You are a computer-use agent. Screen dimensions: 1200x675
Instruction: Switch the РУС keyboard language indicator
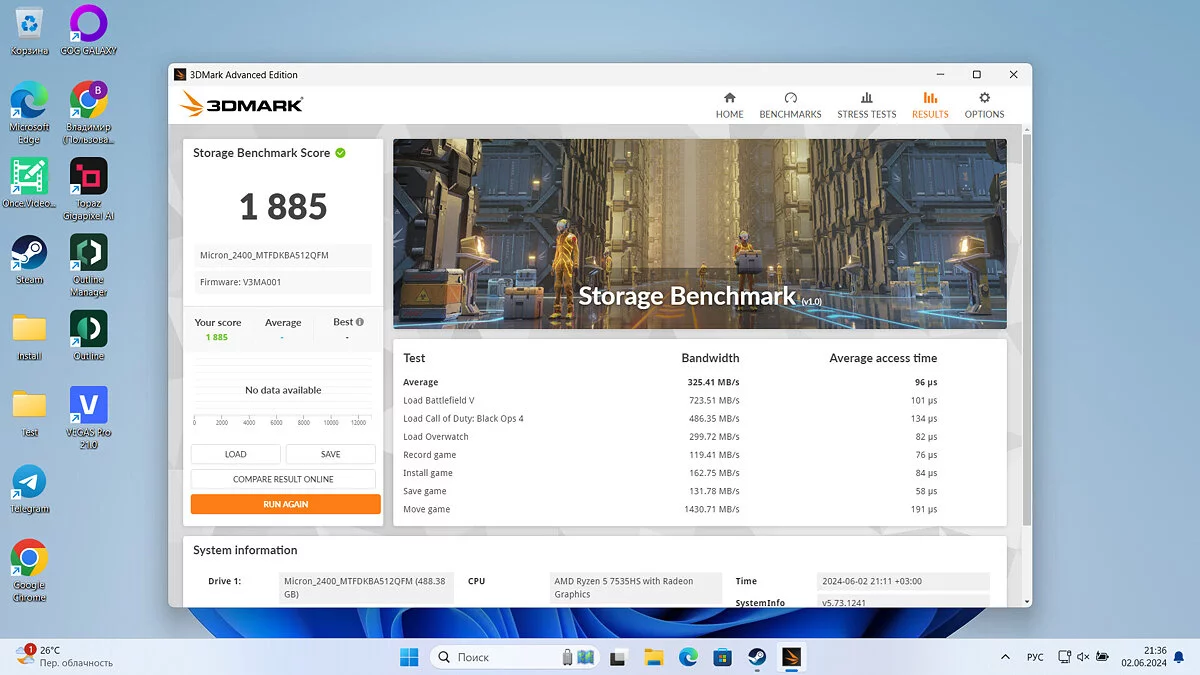(x=1035, y=657)
